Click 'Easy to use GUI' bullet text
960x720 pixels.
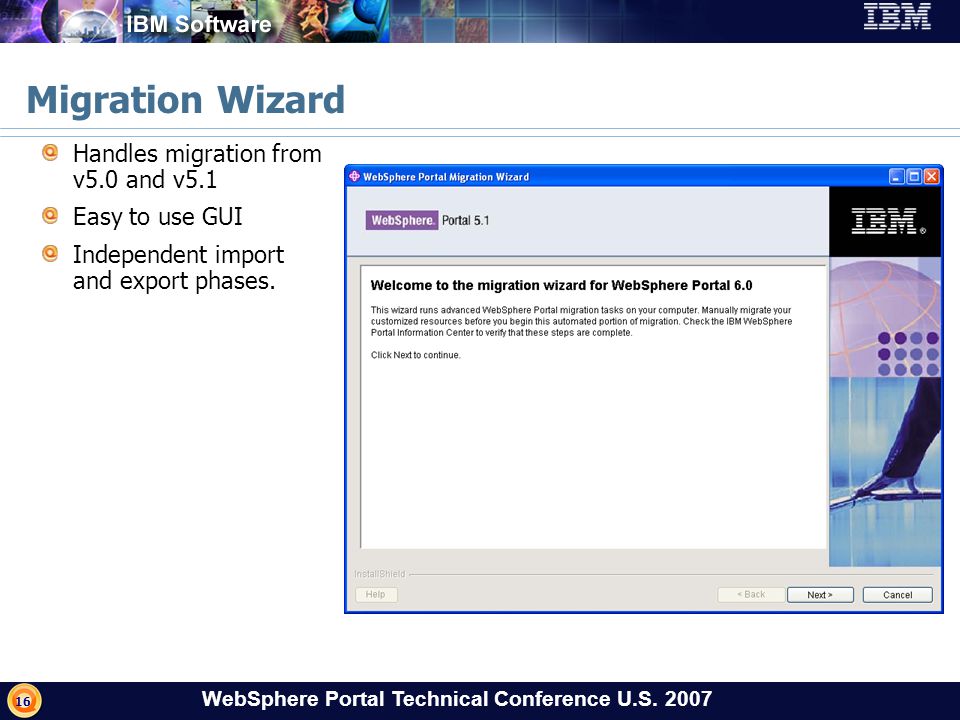[157, 217]
